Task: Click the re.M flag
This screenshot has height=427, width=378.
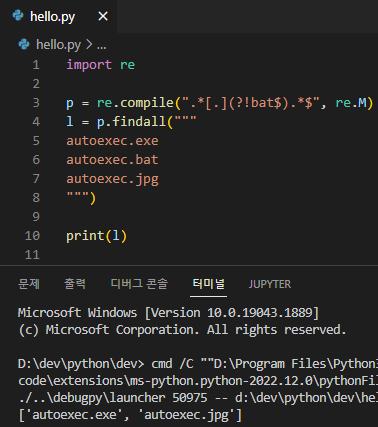Action: 351,103
